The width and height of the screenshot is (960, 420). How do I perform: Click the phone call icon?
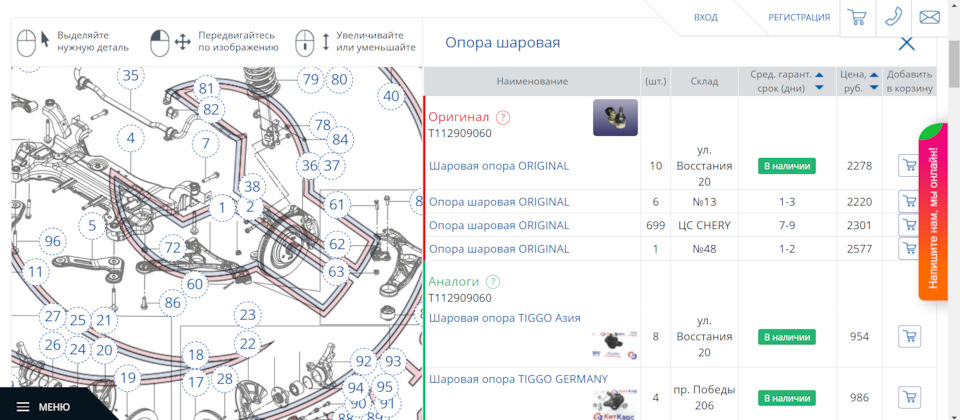point(893,17)
